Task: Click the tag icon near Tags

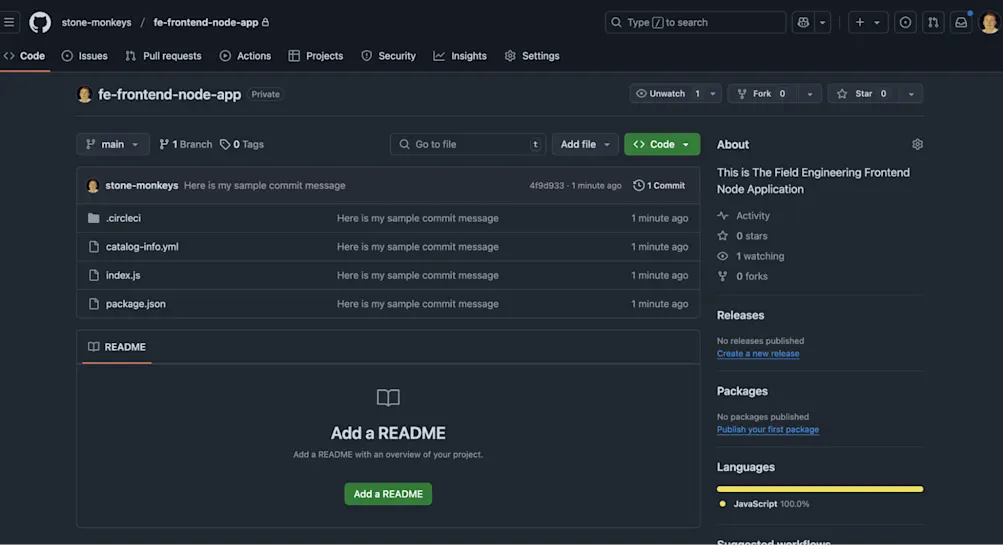Action: click(x=225, y=145)
